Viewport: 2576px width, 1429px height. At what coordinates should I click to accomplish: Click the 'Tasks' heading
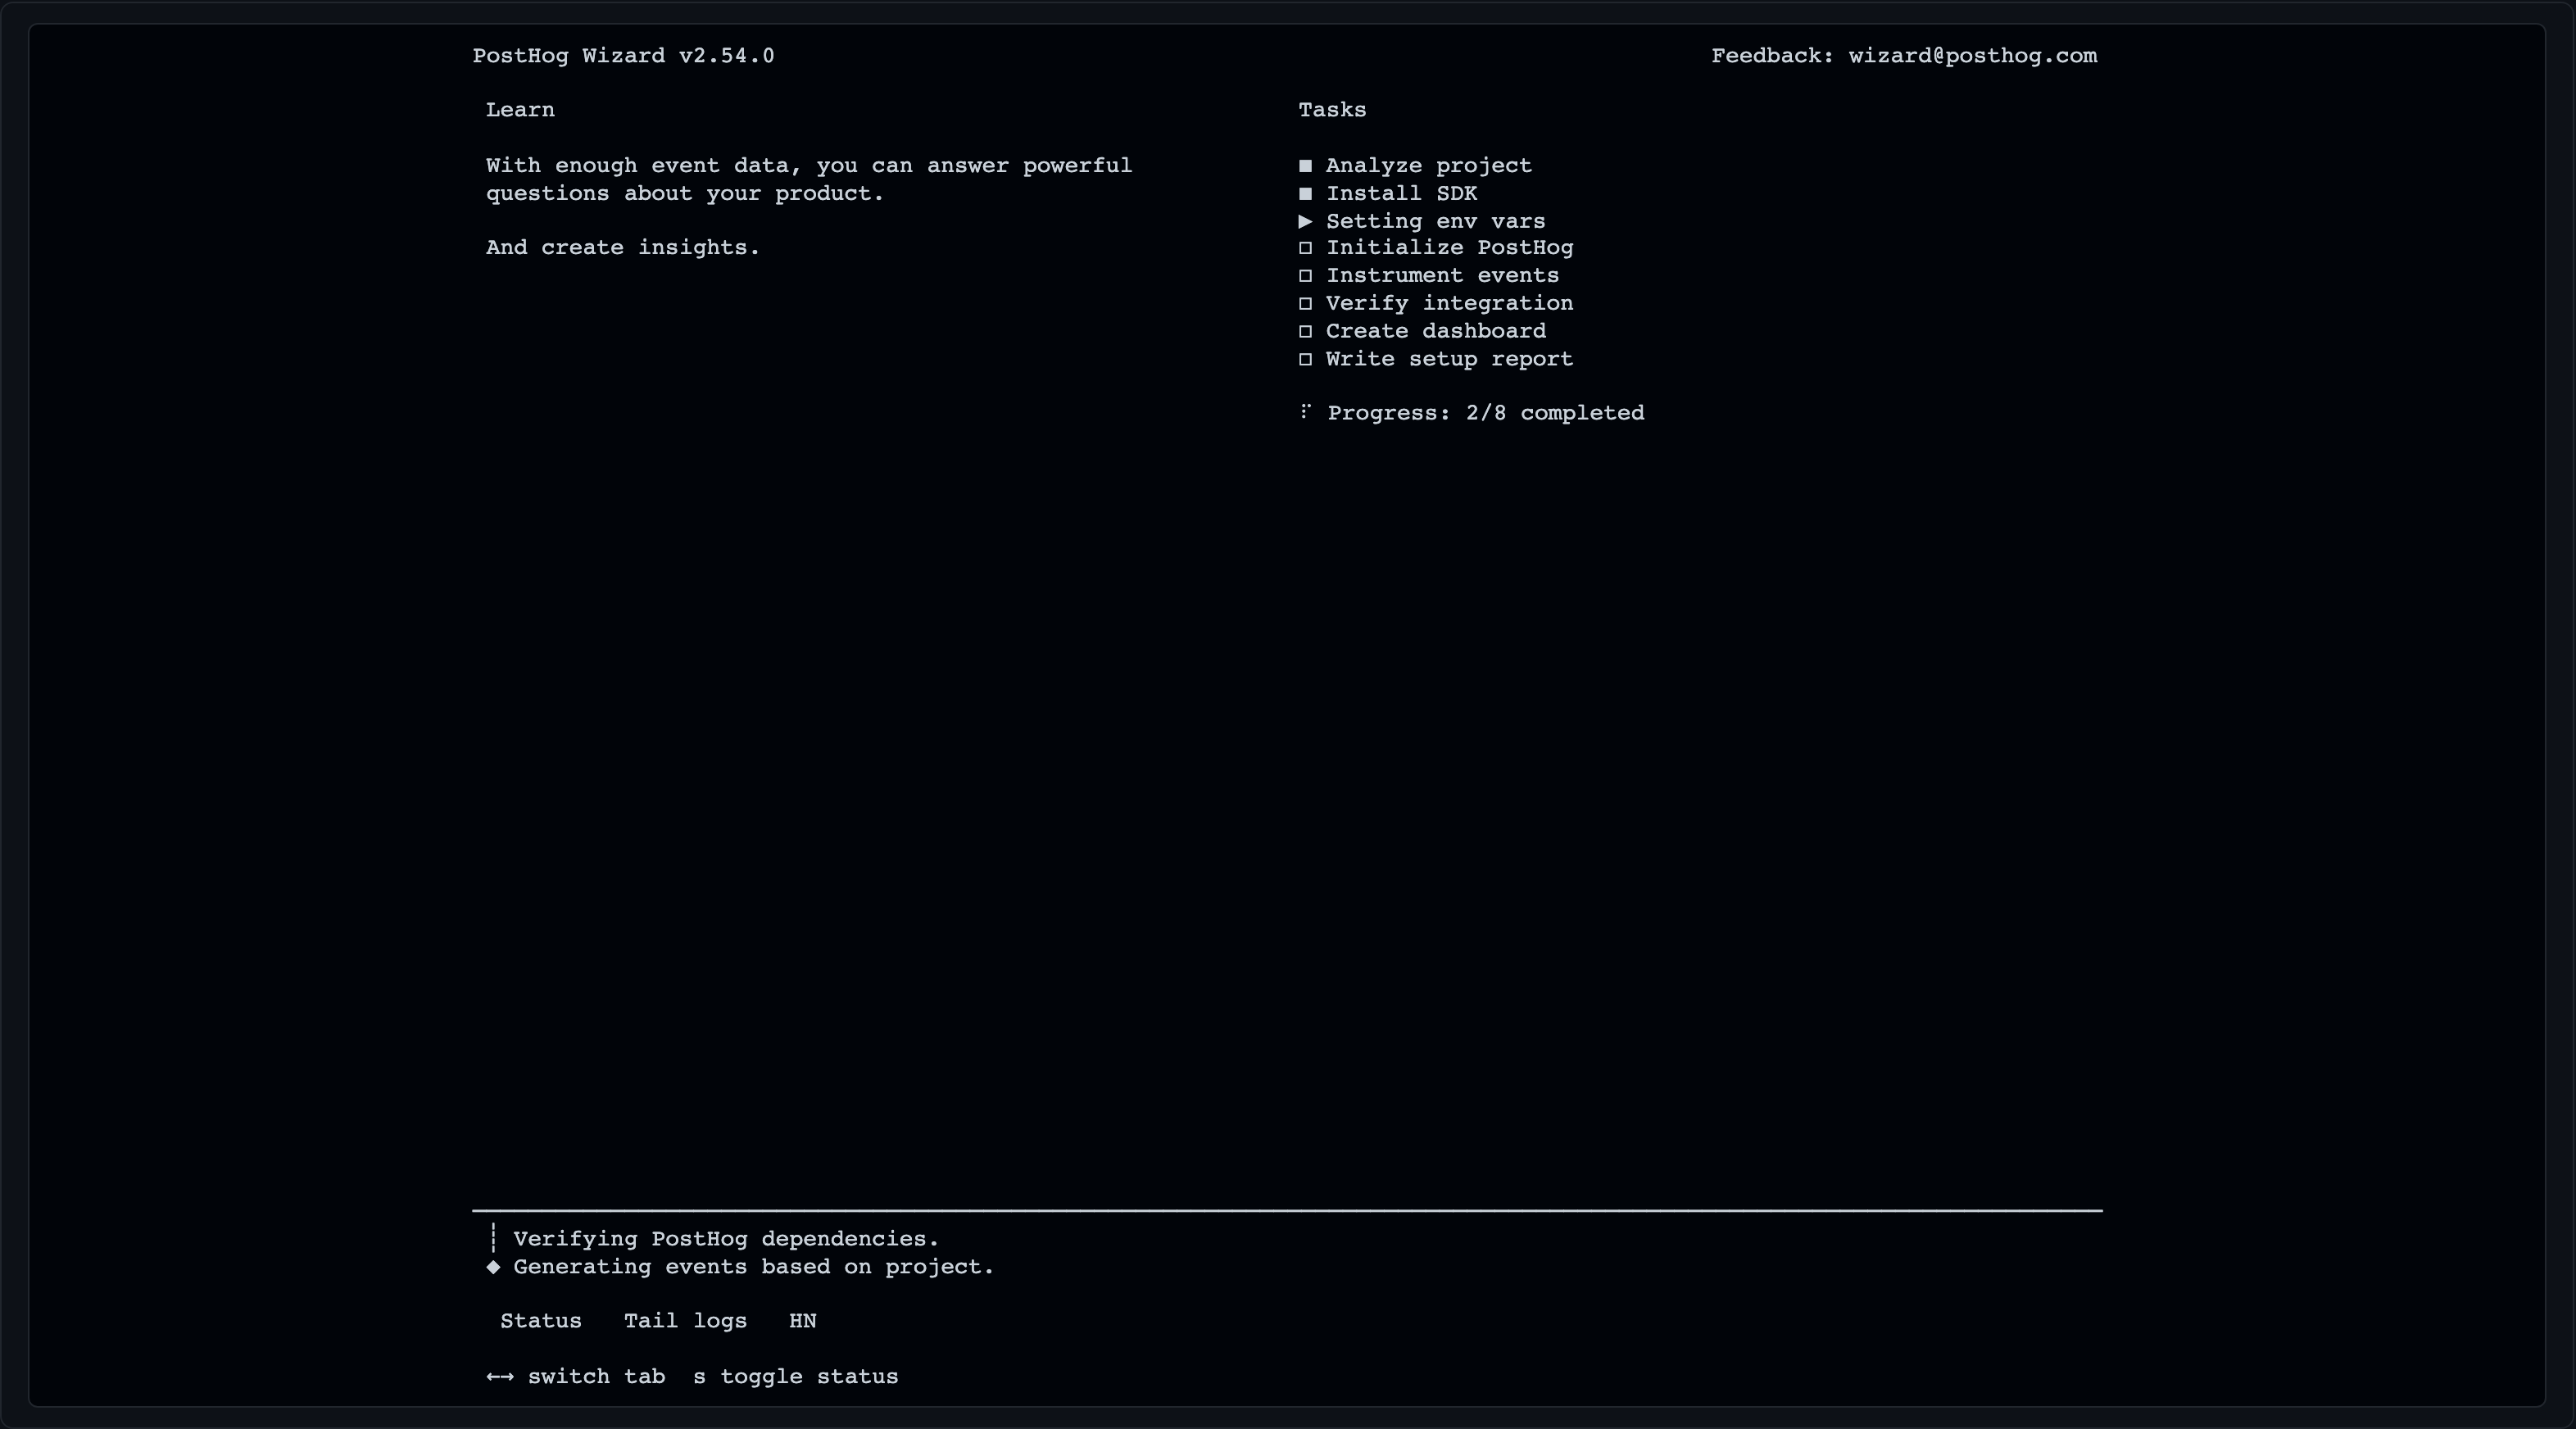tap(1332, 110)
